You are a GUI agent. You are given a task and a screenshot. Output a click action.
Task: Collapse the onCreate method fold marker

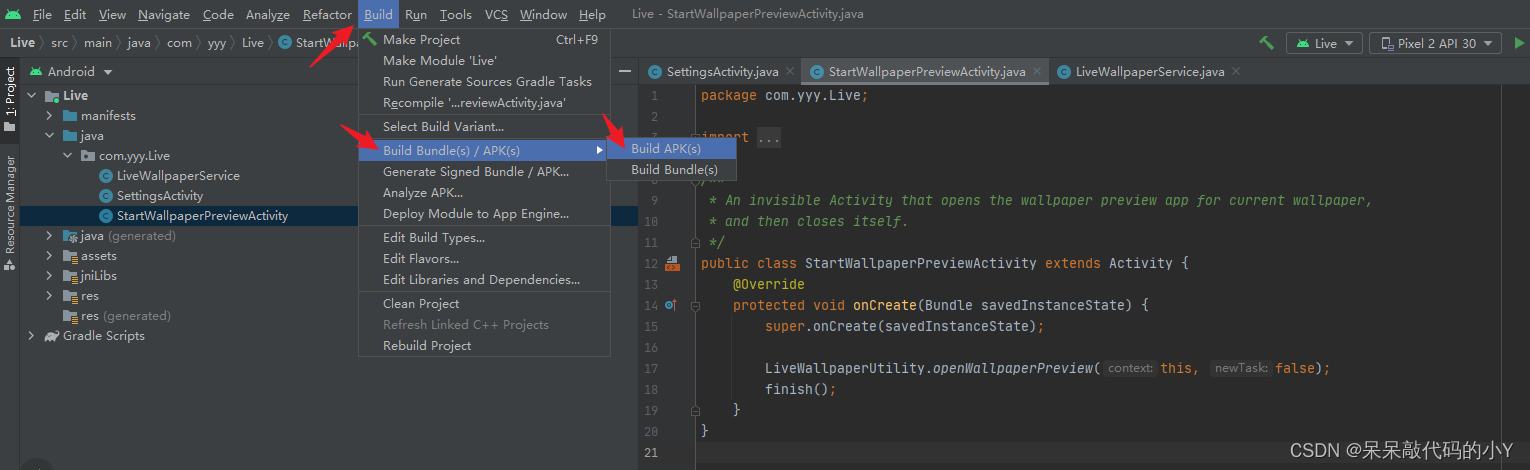coord(696,305)
